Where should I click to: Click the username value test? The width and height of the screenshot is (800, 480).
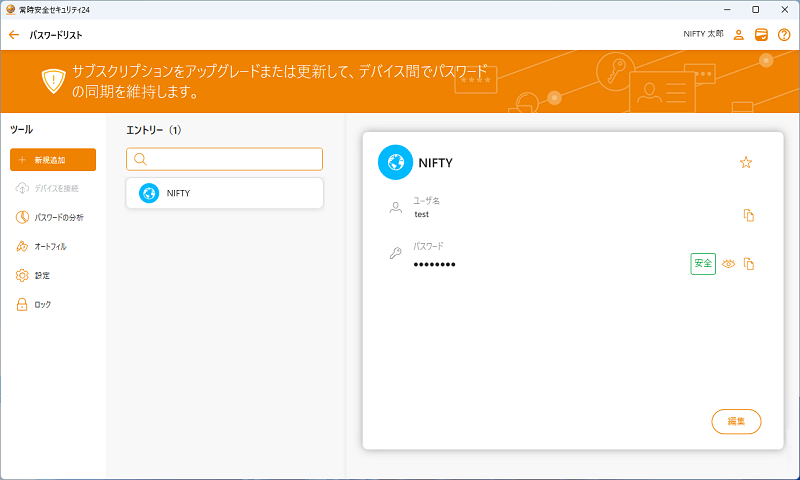pyautogui.click(x=421, y=214)
